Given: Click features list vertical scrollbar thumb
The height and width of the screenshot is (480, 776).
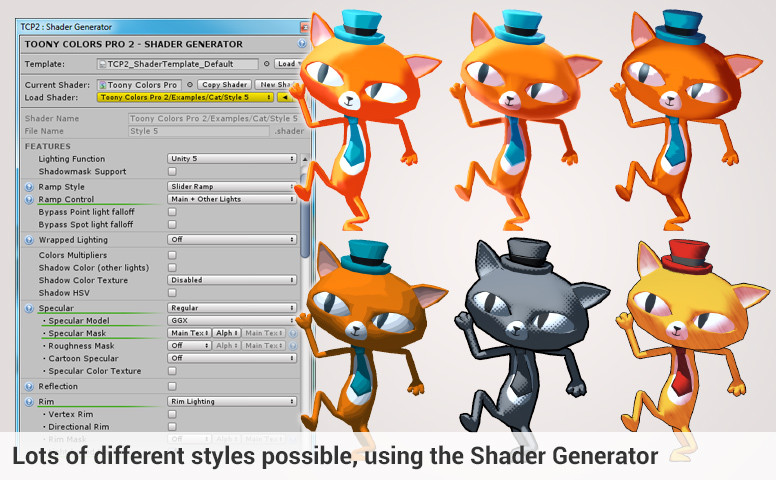Looking at the screenshot, I should (x=305, y=215).
